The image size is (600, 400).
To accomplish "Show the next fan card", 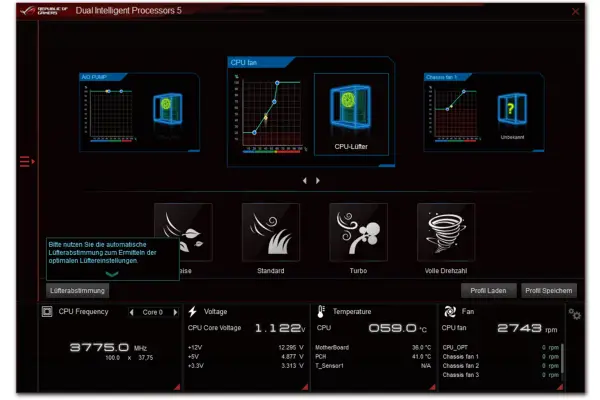I will [x=318, y=180].
